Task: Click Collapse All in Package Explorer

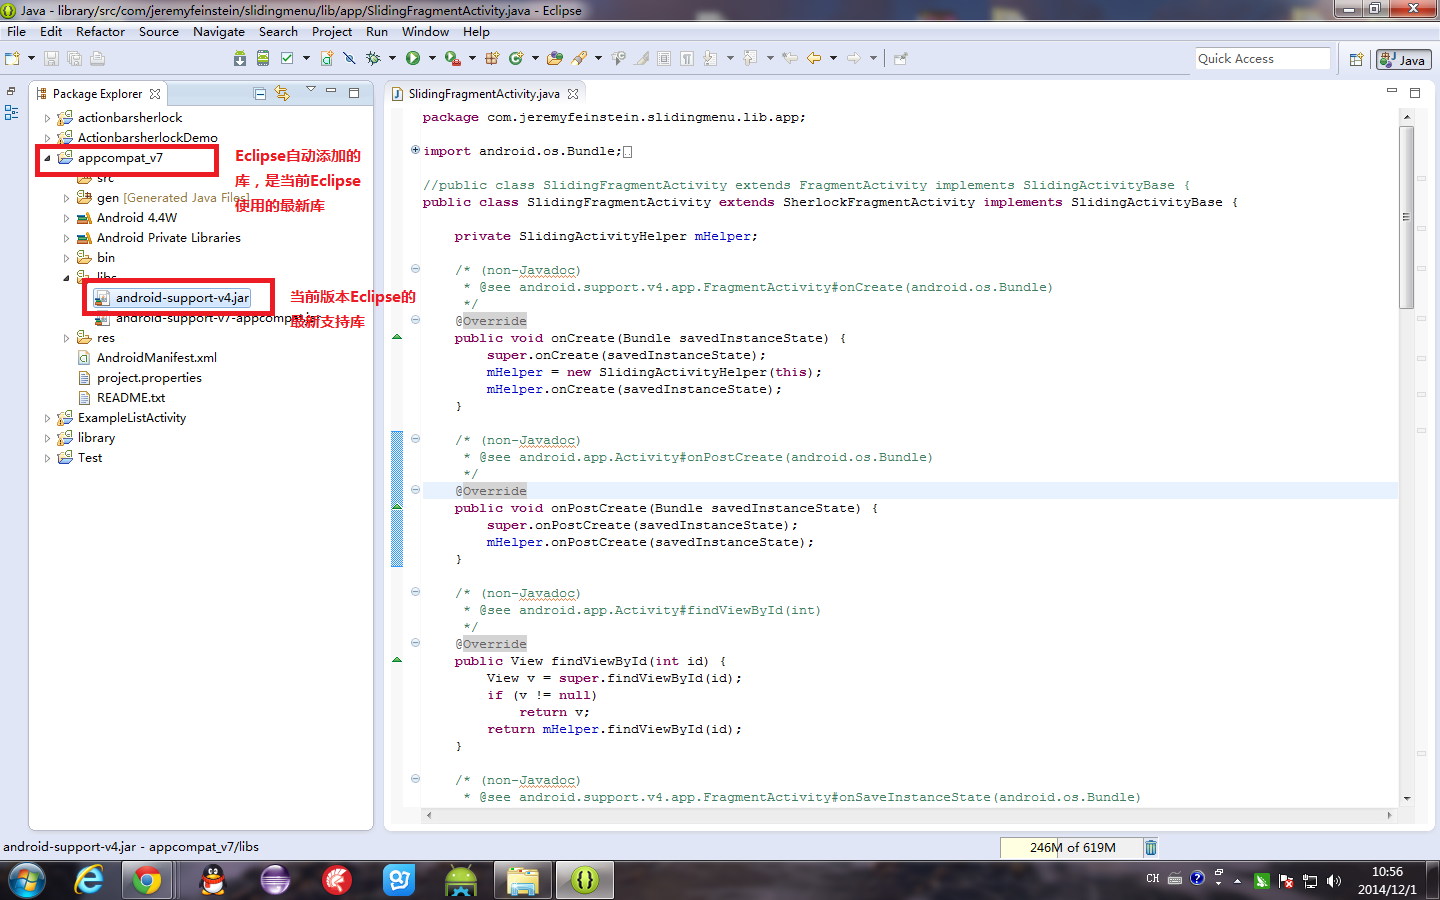Action: (260, 94)
